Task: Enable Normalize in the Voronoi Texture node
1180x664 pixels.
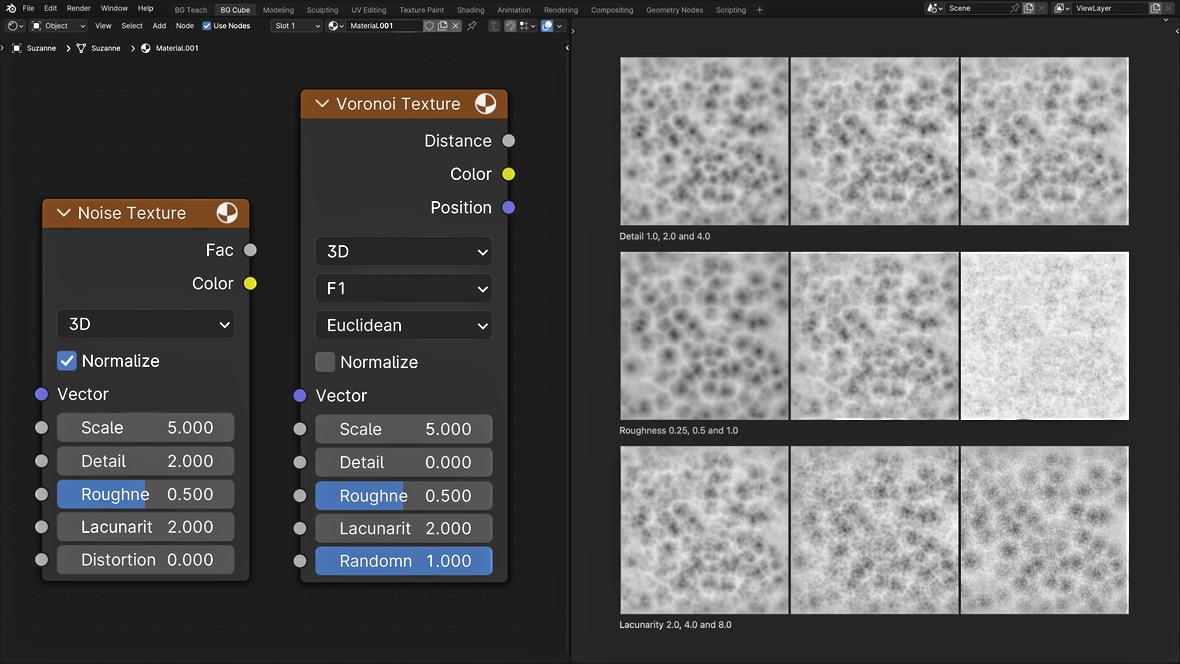Action: click(325, 362)
